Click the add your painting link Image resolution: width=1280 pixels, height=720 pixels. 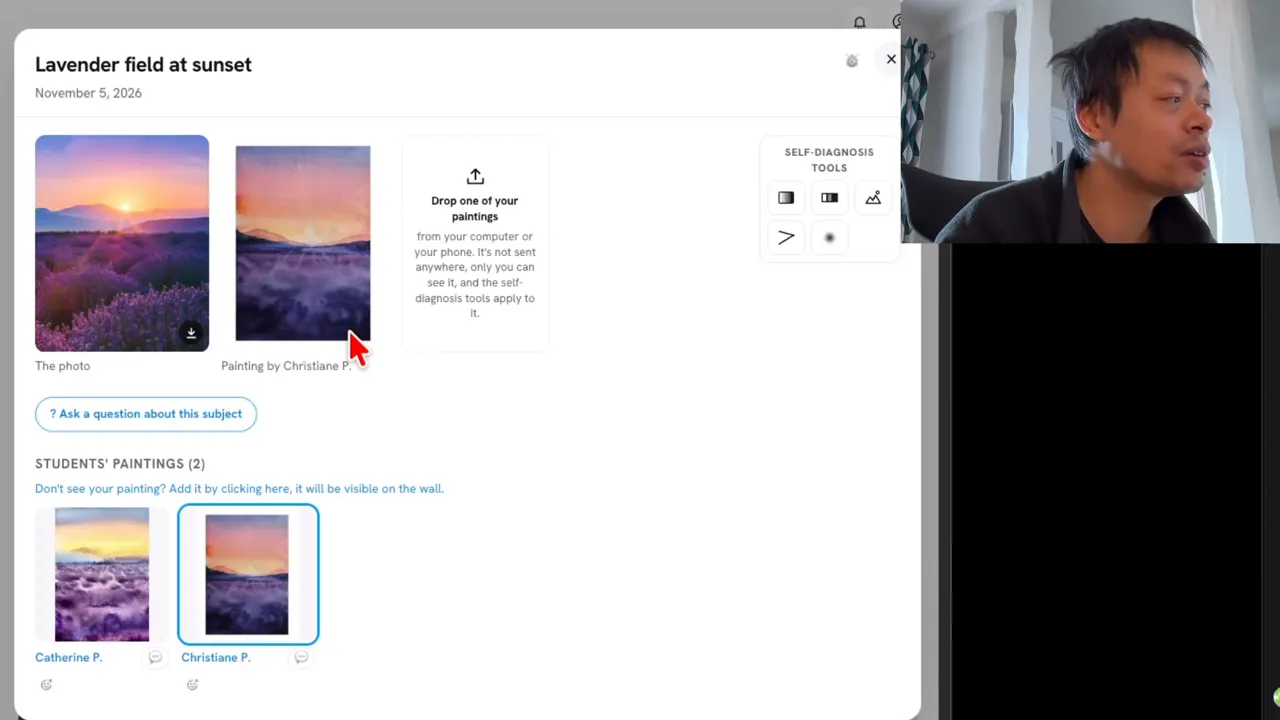tap(239, 489)
